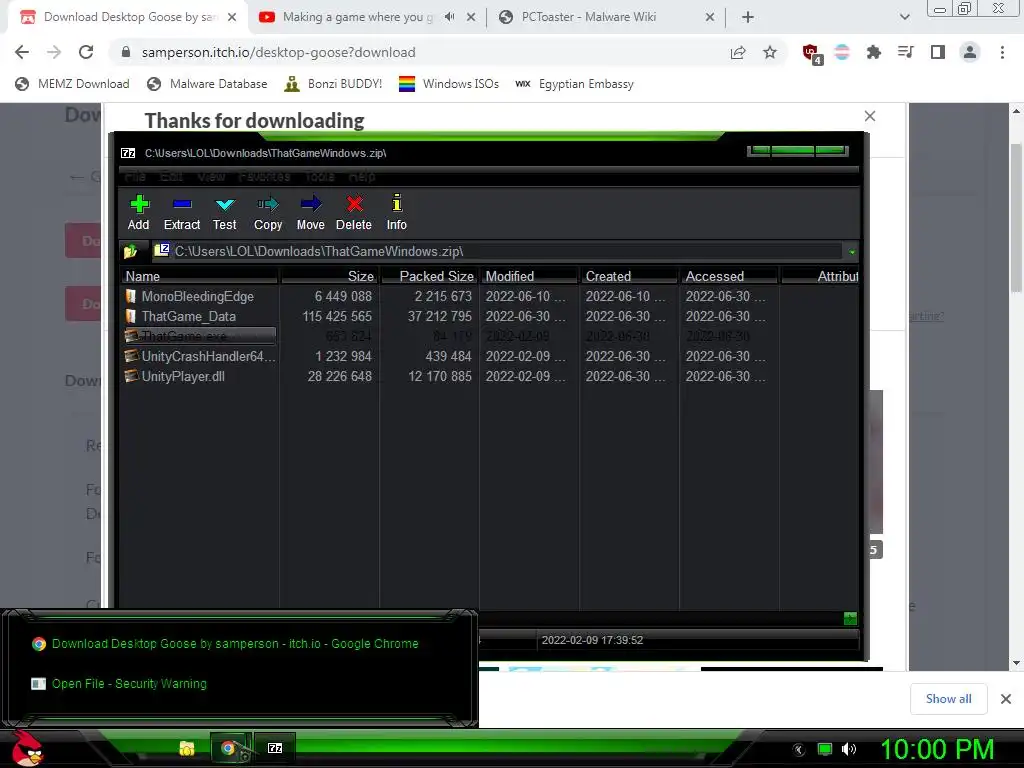Open a new Chrome tab
This screenshot has width=1024, height=768.
click(x=748, y=17)
